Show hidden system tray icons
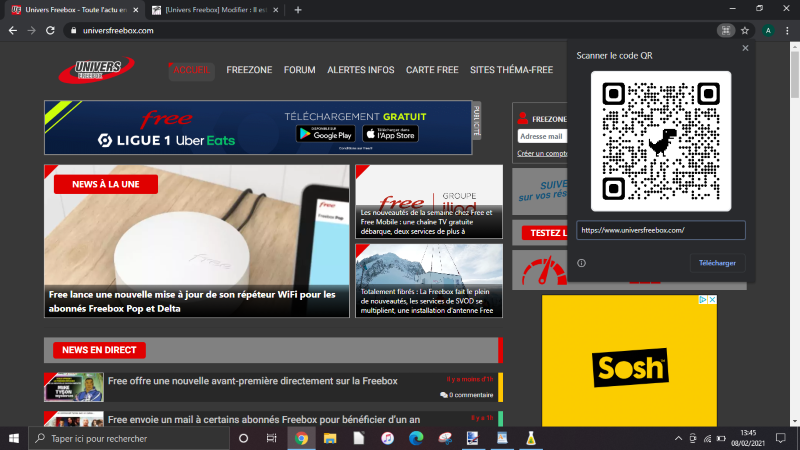The height and width of the screenshot is (450, 800). (678, 438)
